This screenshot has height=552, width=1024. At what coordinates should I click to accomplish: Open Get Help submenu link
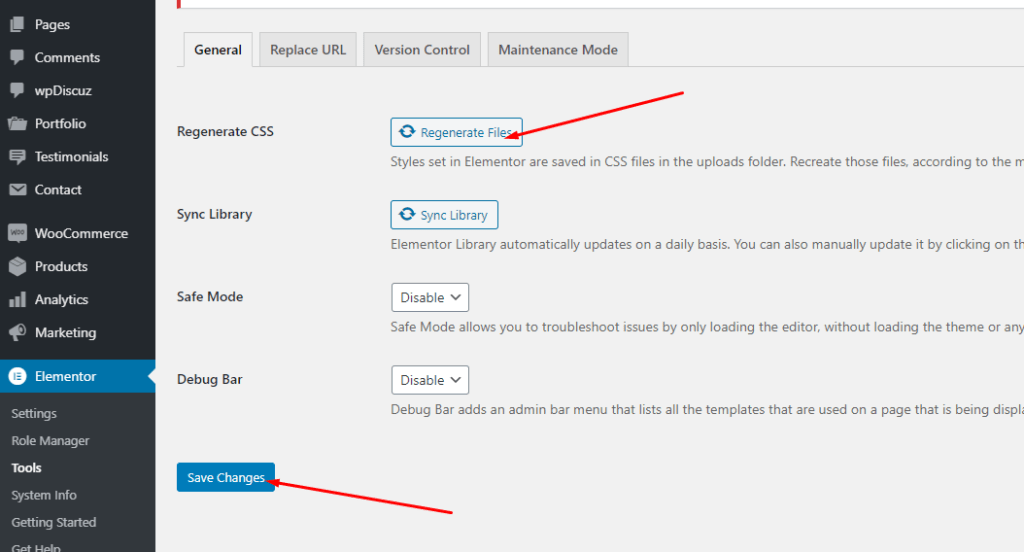pos(36,547)
